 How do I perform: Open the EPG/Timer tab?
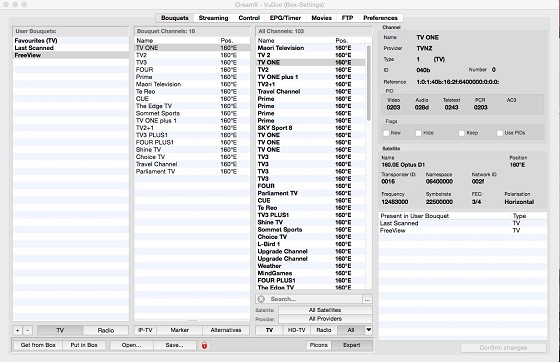click(x=285, y=18)
